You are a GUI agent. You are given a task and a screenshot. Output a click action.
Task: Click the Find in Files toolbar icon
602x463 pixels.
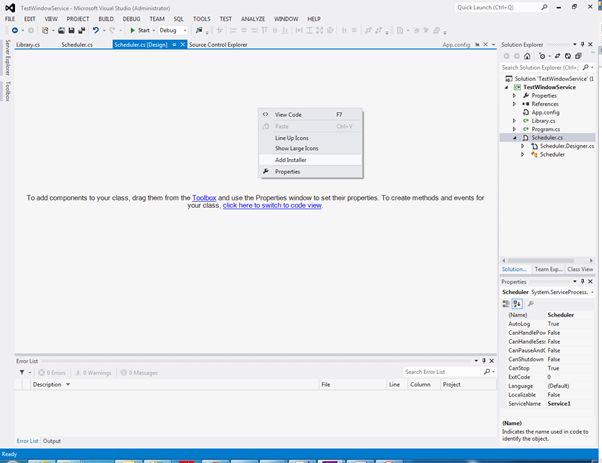[199, 30]
